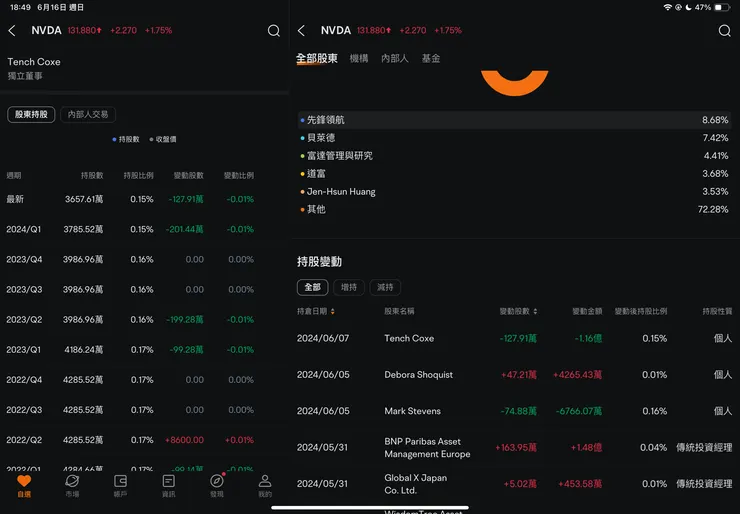740x514 pixels.
Task: Sort by 持倉日期 arrow
Action: 333,311
